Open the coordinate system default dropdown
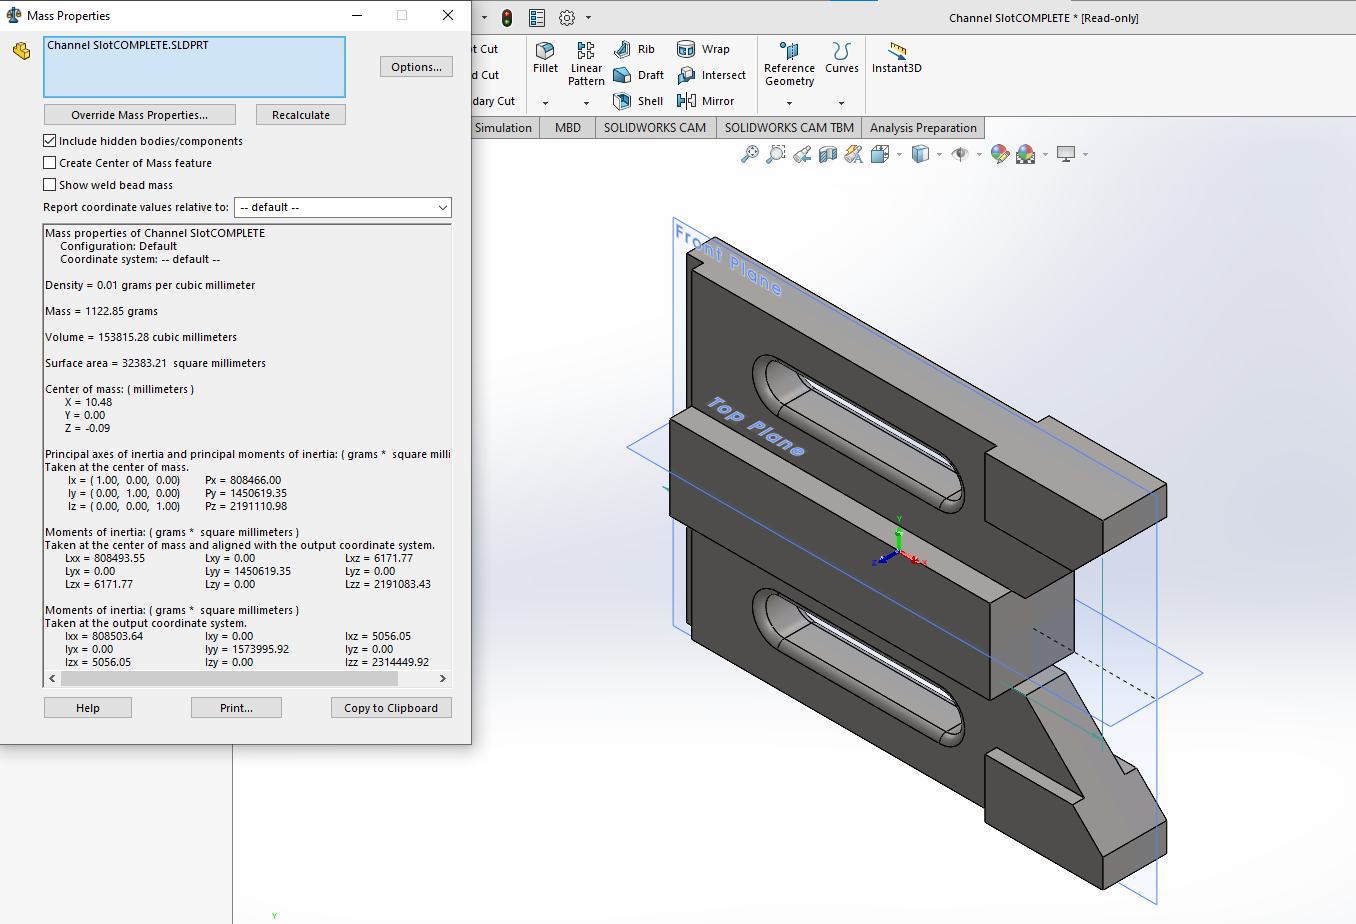Image resolution: width=1356 pixels, height=924 pixels. pyautogui.click(x=343, y=207)
